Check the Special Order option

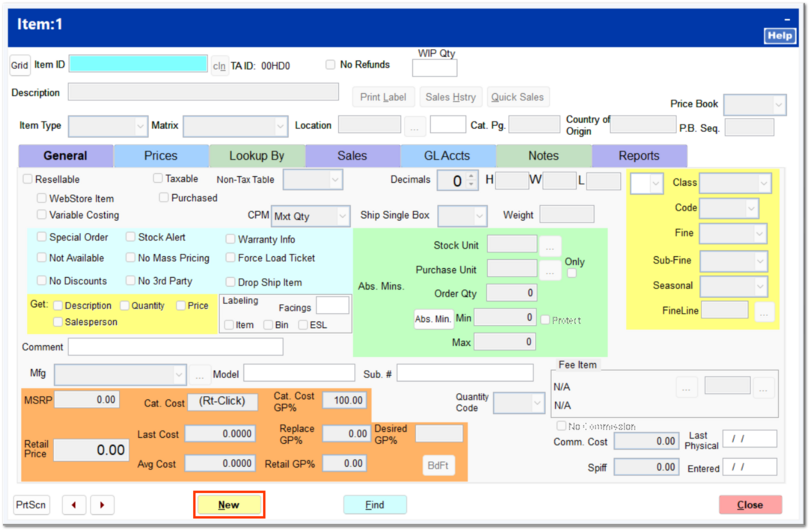tap(42, 238)
